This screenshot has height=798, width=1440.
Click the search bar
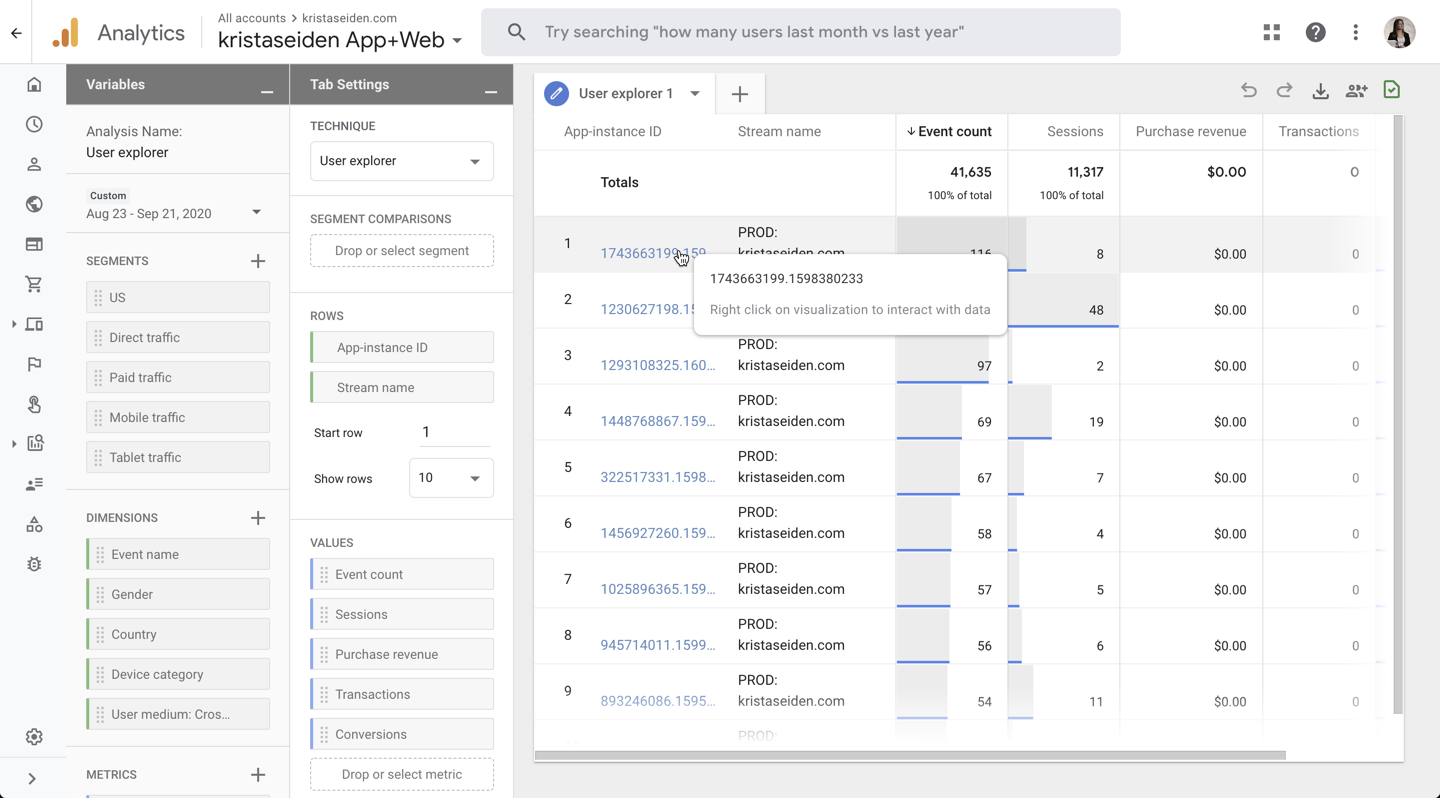800,32
